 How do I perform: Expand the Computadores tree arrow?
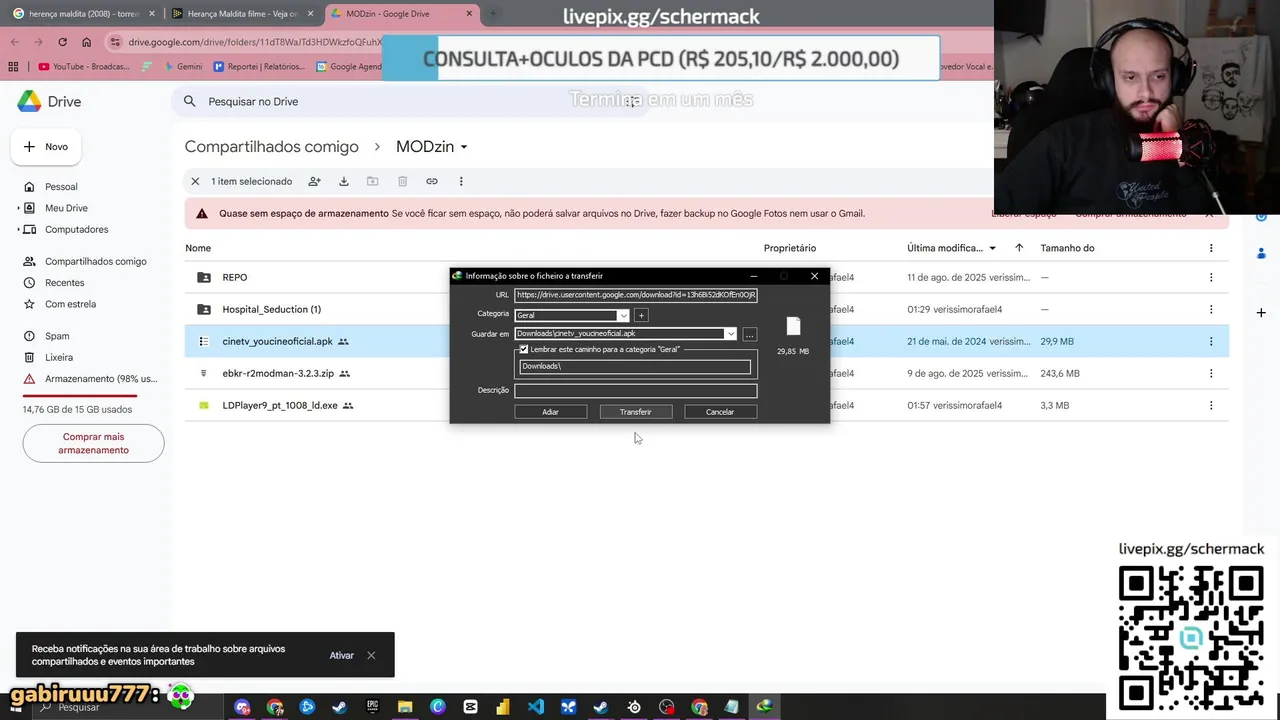pos(18,229)
